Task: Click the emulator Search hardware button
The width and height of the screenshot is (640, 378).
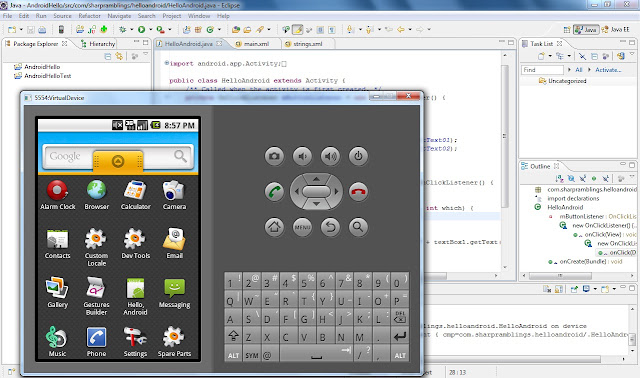Action: [x=358, y=227]
